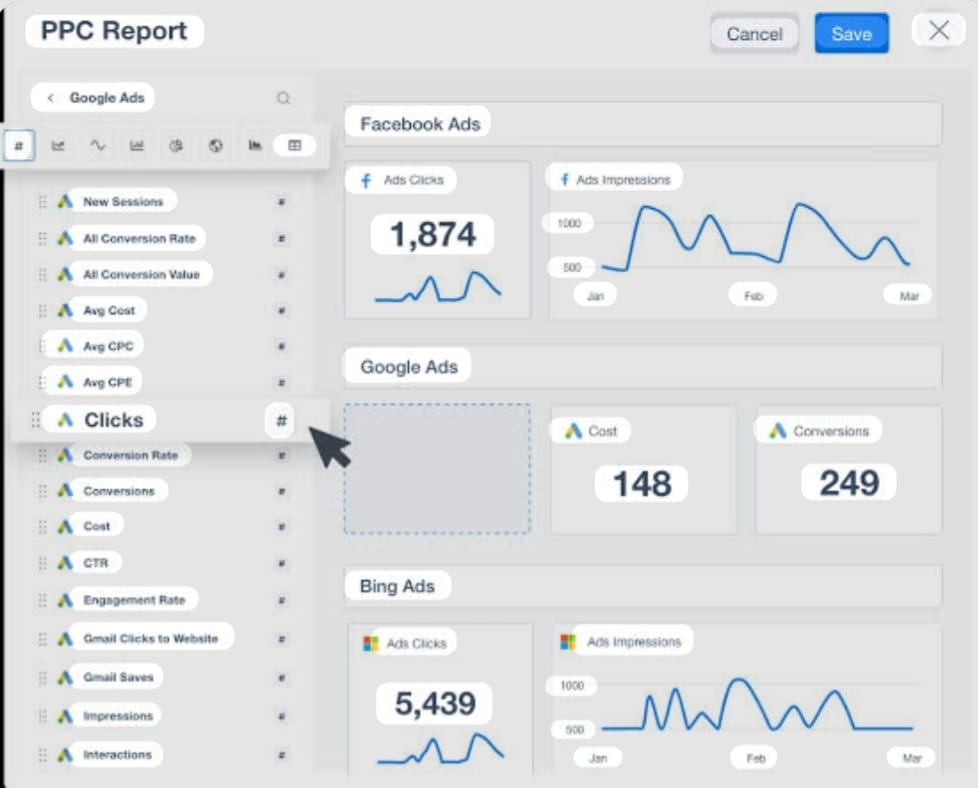Open the Bing Ads Clicks 5,439 widget

pos(440,699)
